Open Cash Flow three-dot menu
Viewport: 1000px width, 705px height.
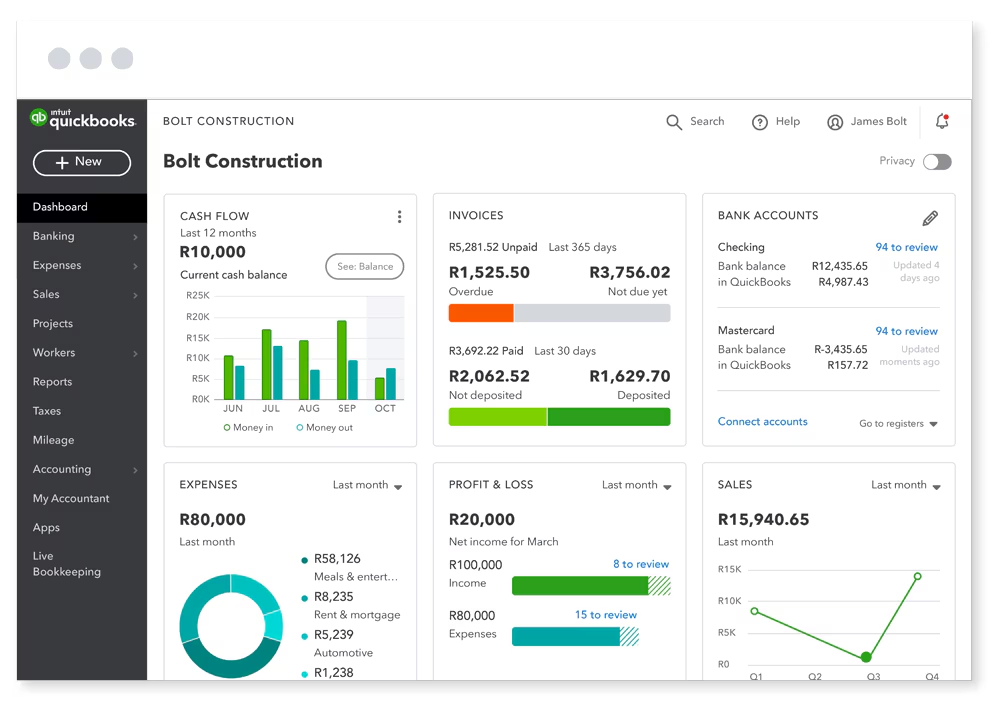click(399, 217)
